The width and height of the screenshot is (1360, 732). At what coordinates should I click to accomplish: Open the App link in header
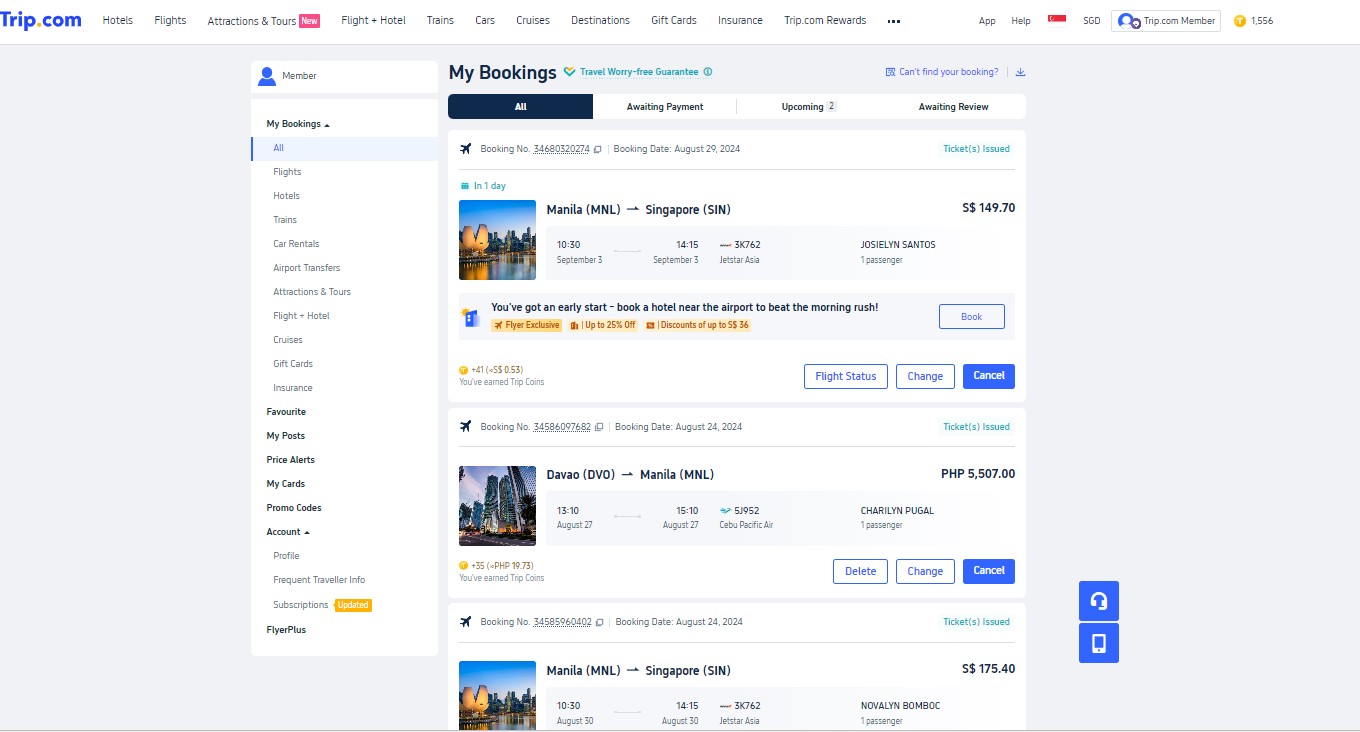pyautogui.click(x=987, y=21)
